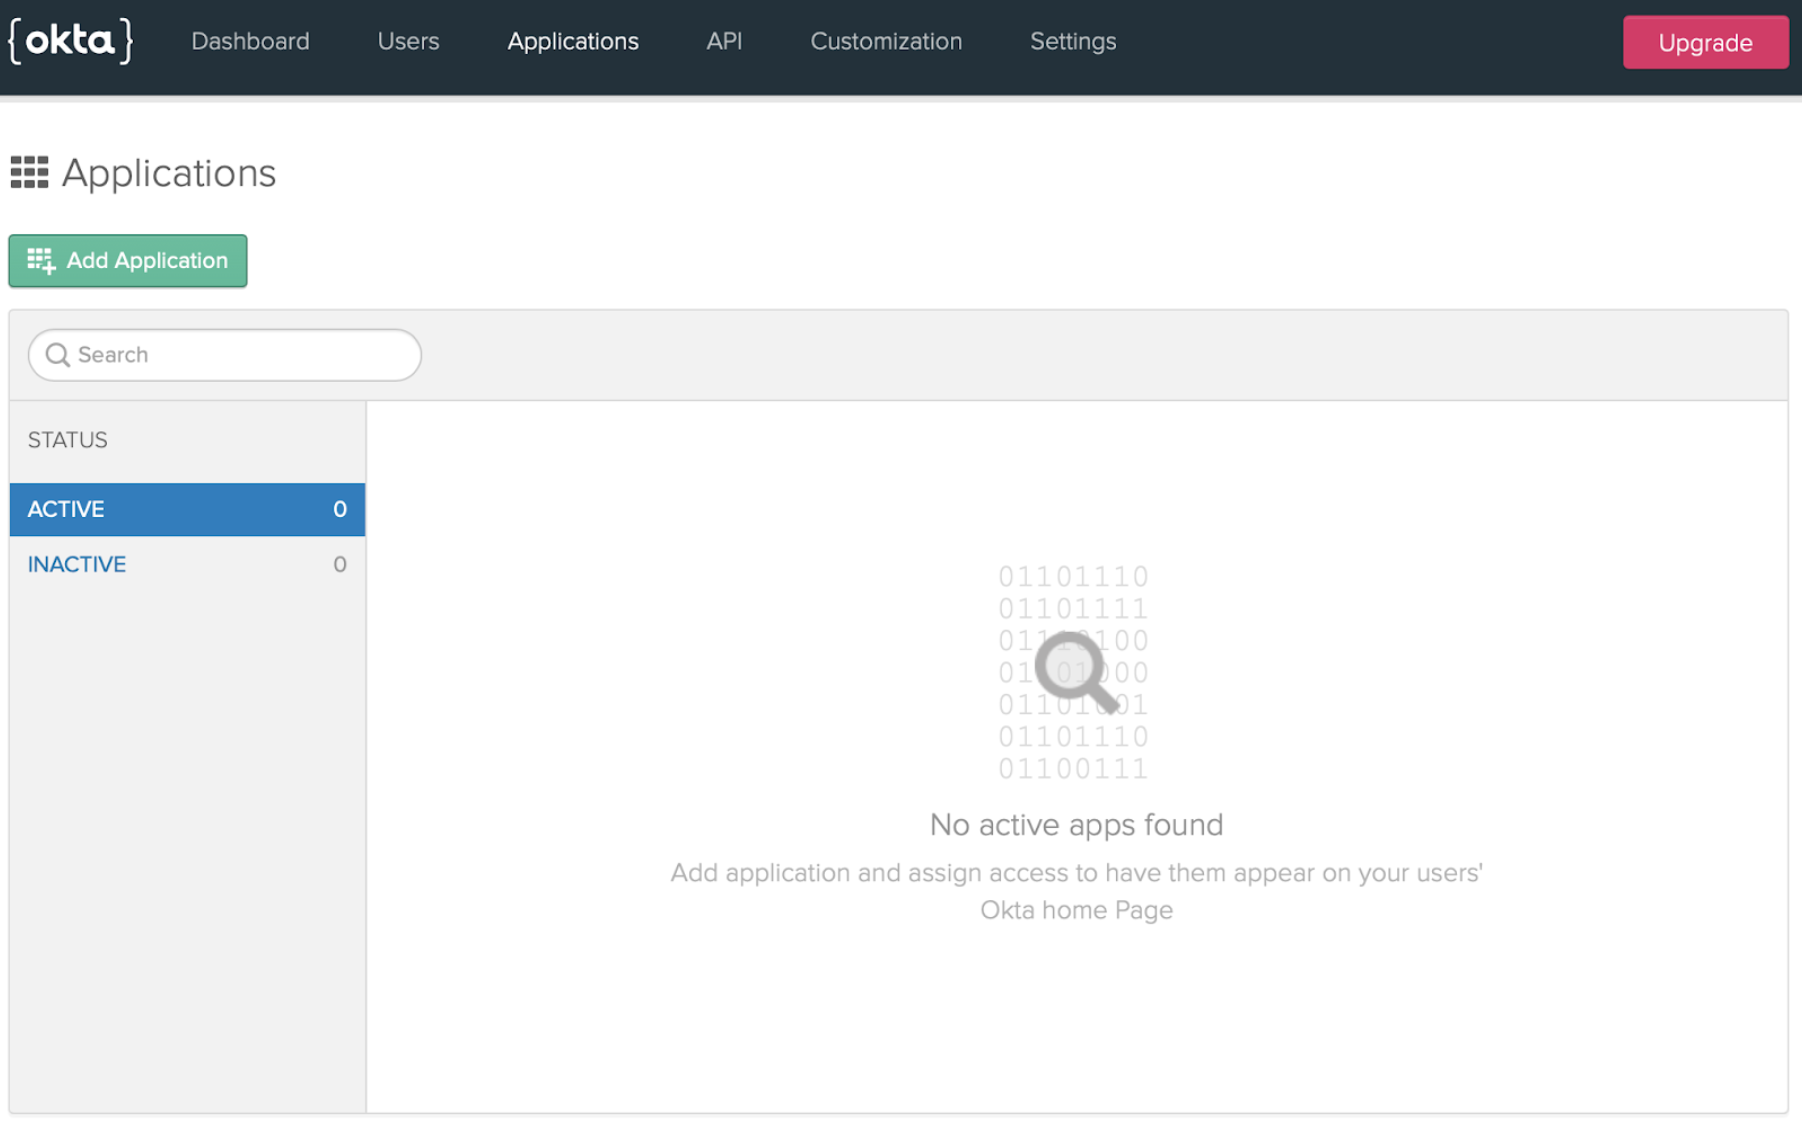Image resolution: width=1802 pixels, height=1122 pixels.
Task: Click the grid icon beside Applications heading
Action: click(x=29, y=173)
